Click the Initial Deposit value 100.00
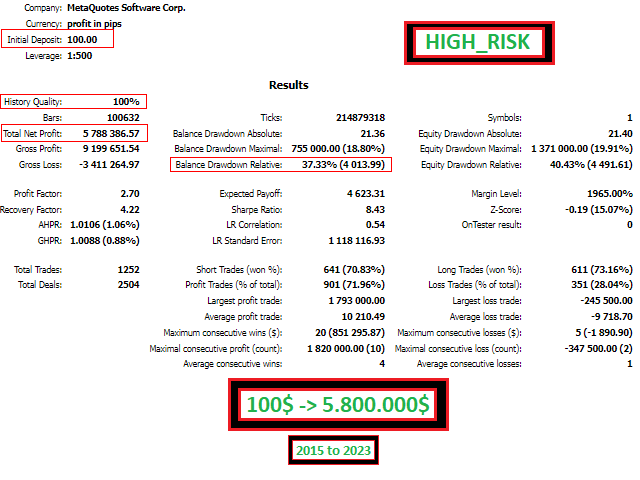This screenshot has height=480, width=640. (82, 40)
